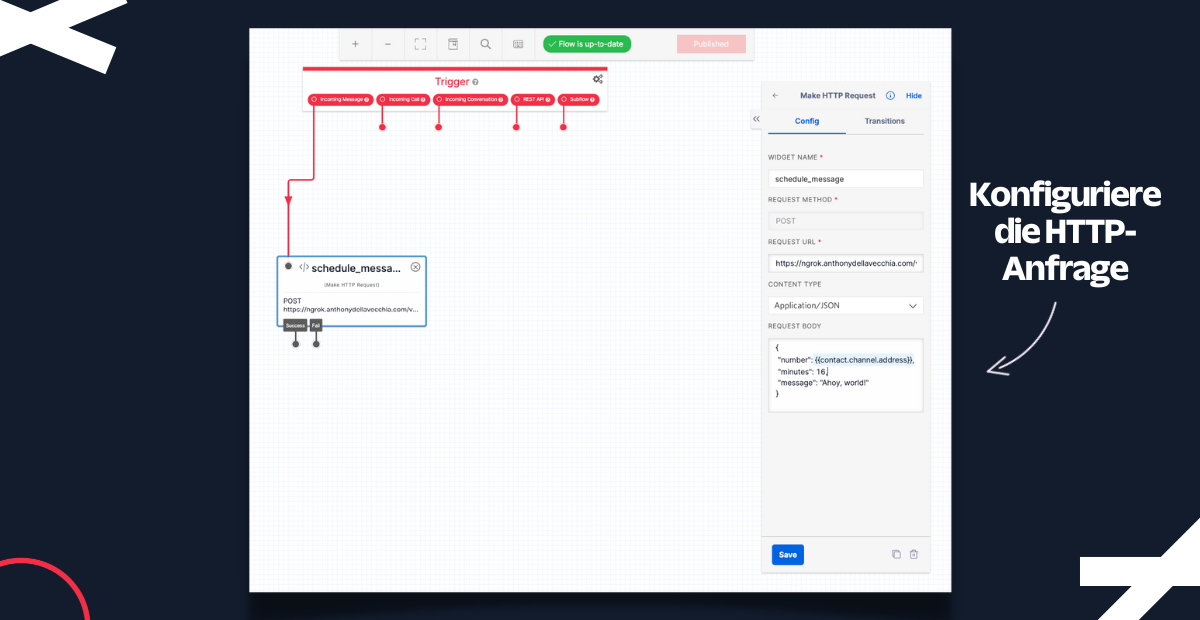Viewport: 1200px width, 620px height.
Task: Go back with the panel's left arrow
Action: 775,96
